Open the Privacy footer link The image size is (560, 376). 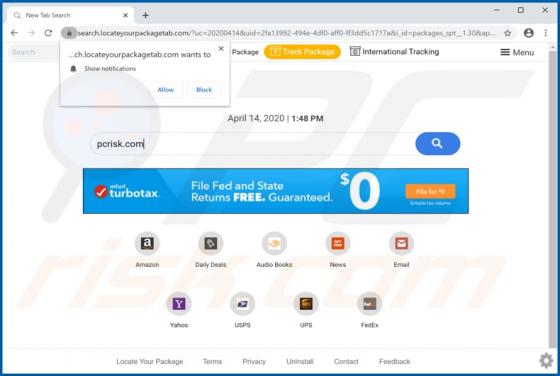pyautogui.click(x=254, y=361)
